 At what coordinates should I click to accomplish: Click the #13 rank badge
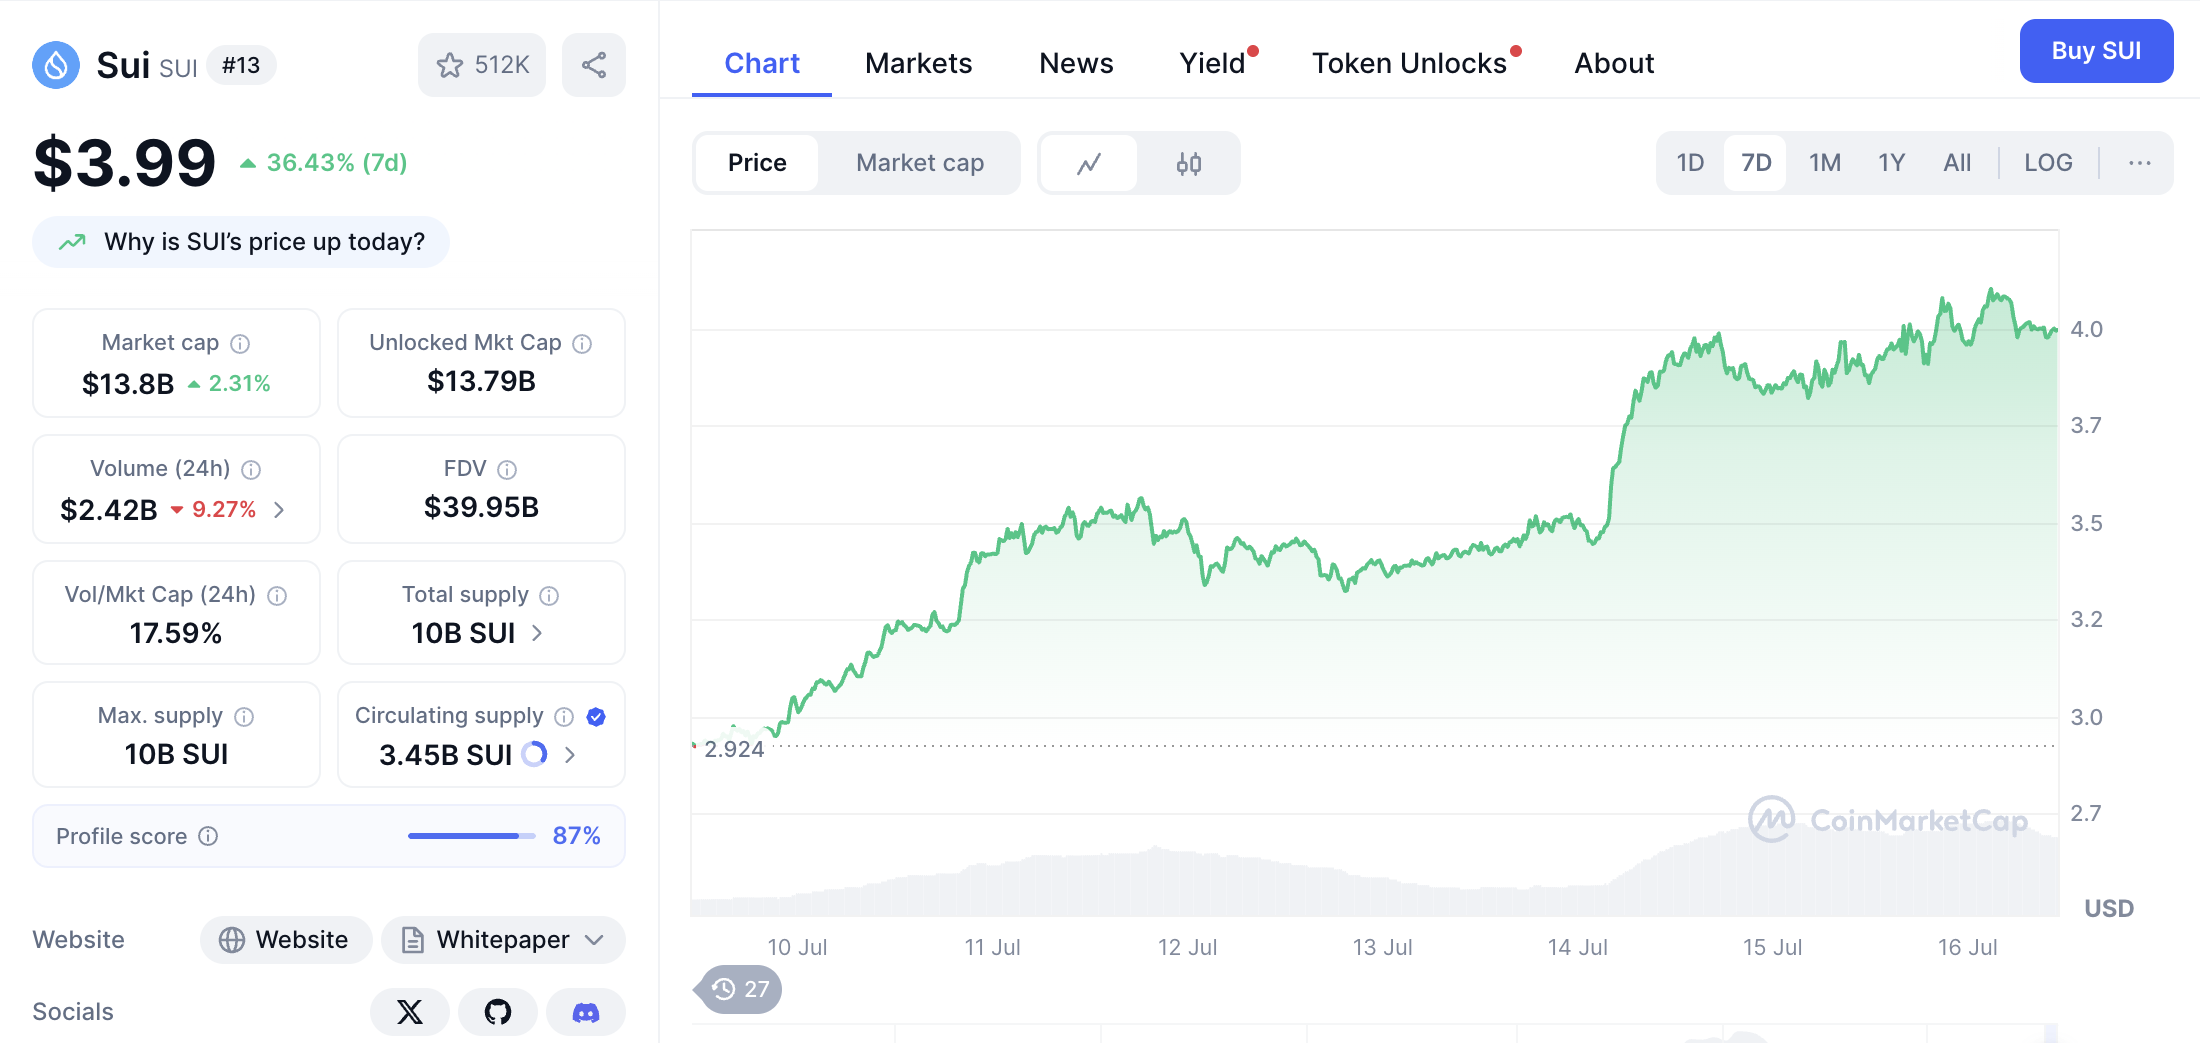241,65
